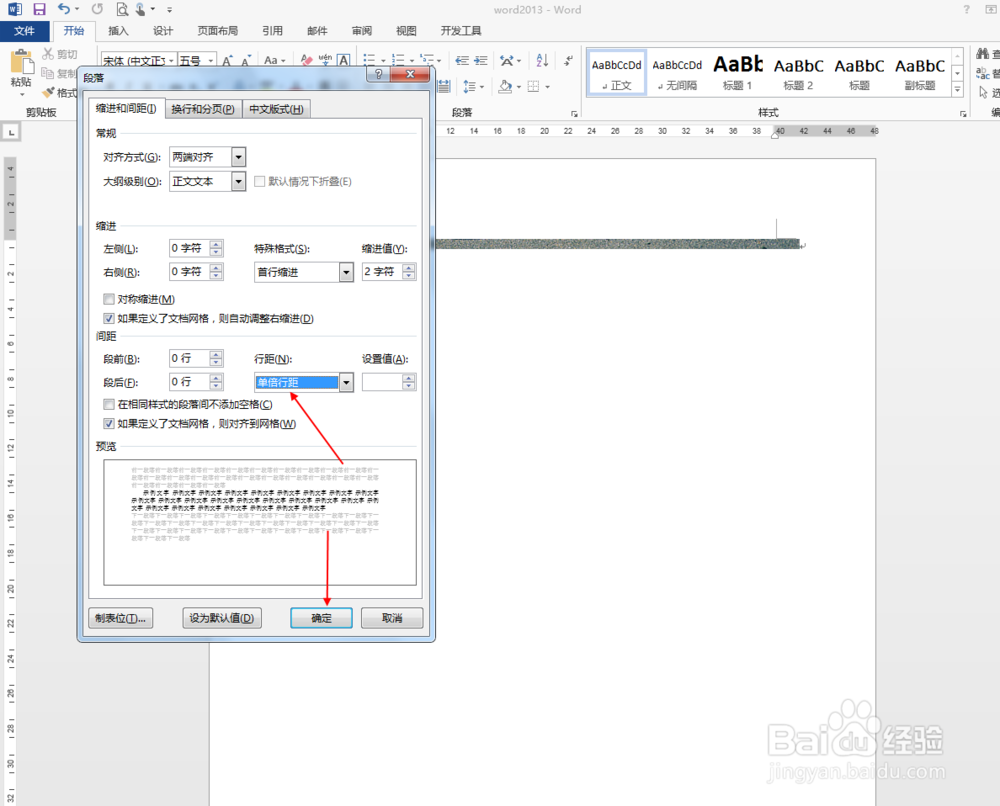Click the 确定 button
This screenshot has width=1000, height=806.
[x=321, y=618]
